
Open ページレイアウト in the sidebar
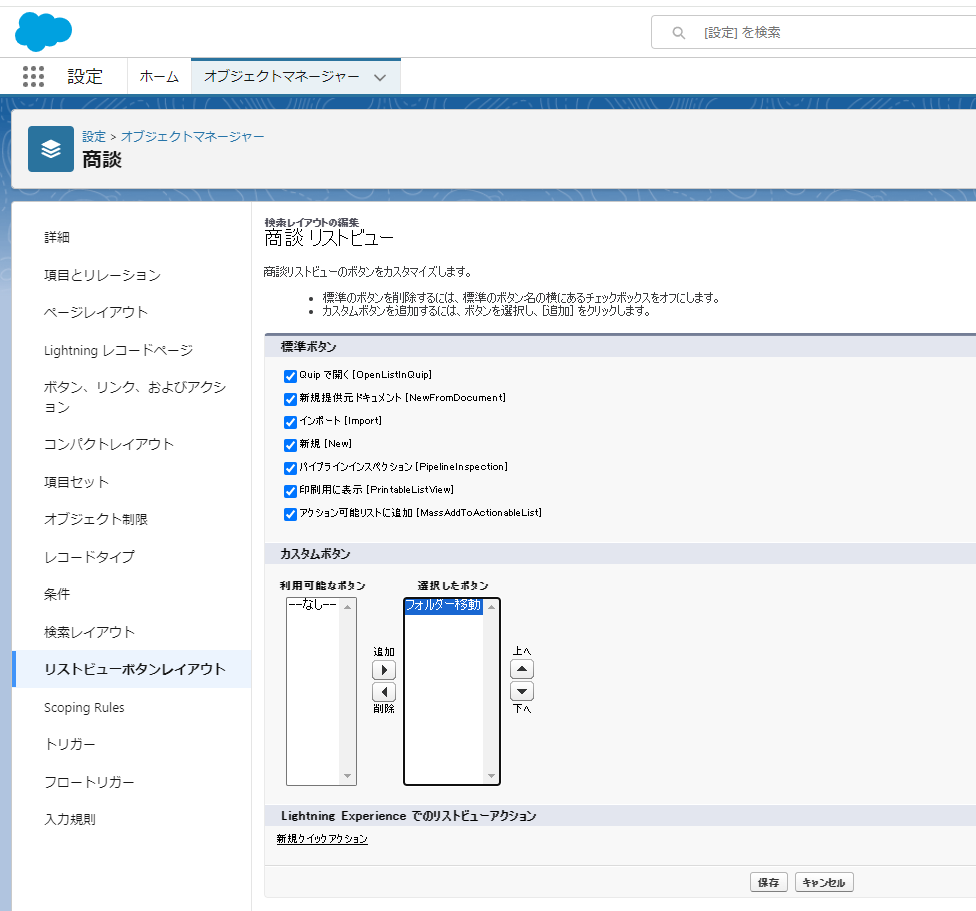(x=96, y=312)
